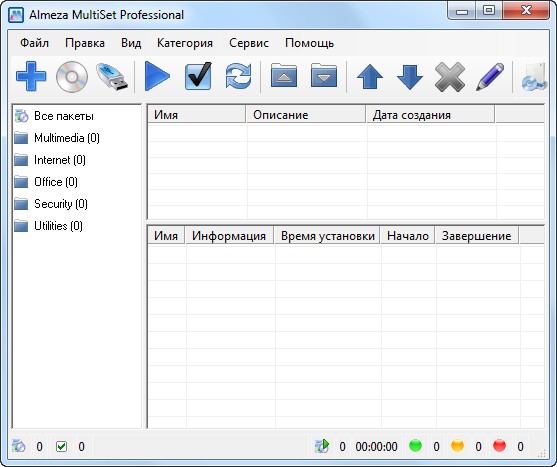Move package up with blue up arrow
Viewport: 557px width, 467px height.
click(x=370, y=76)
